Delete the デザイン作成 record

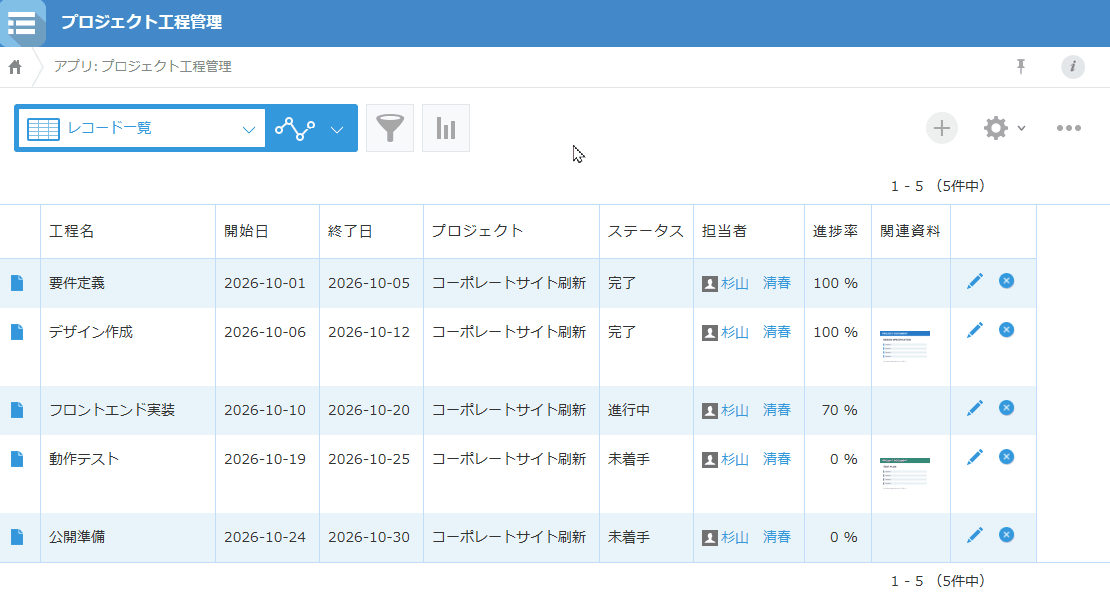point(1006,330)
